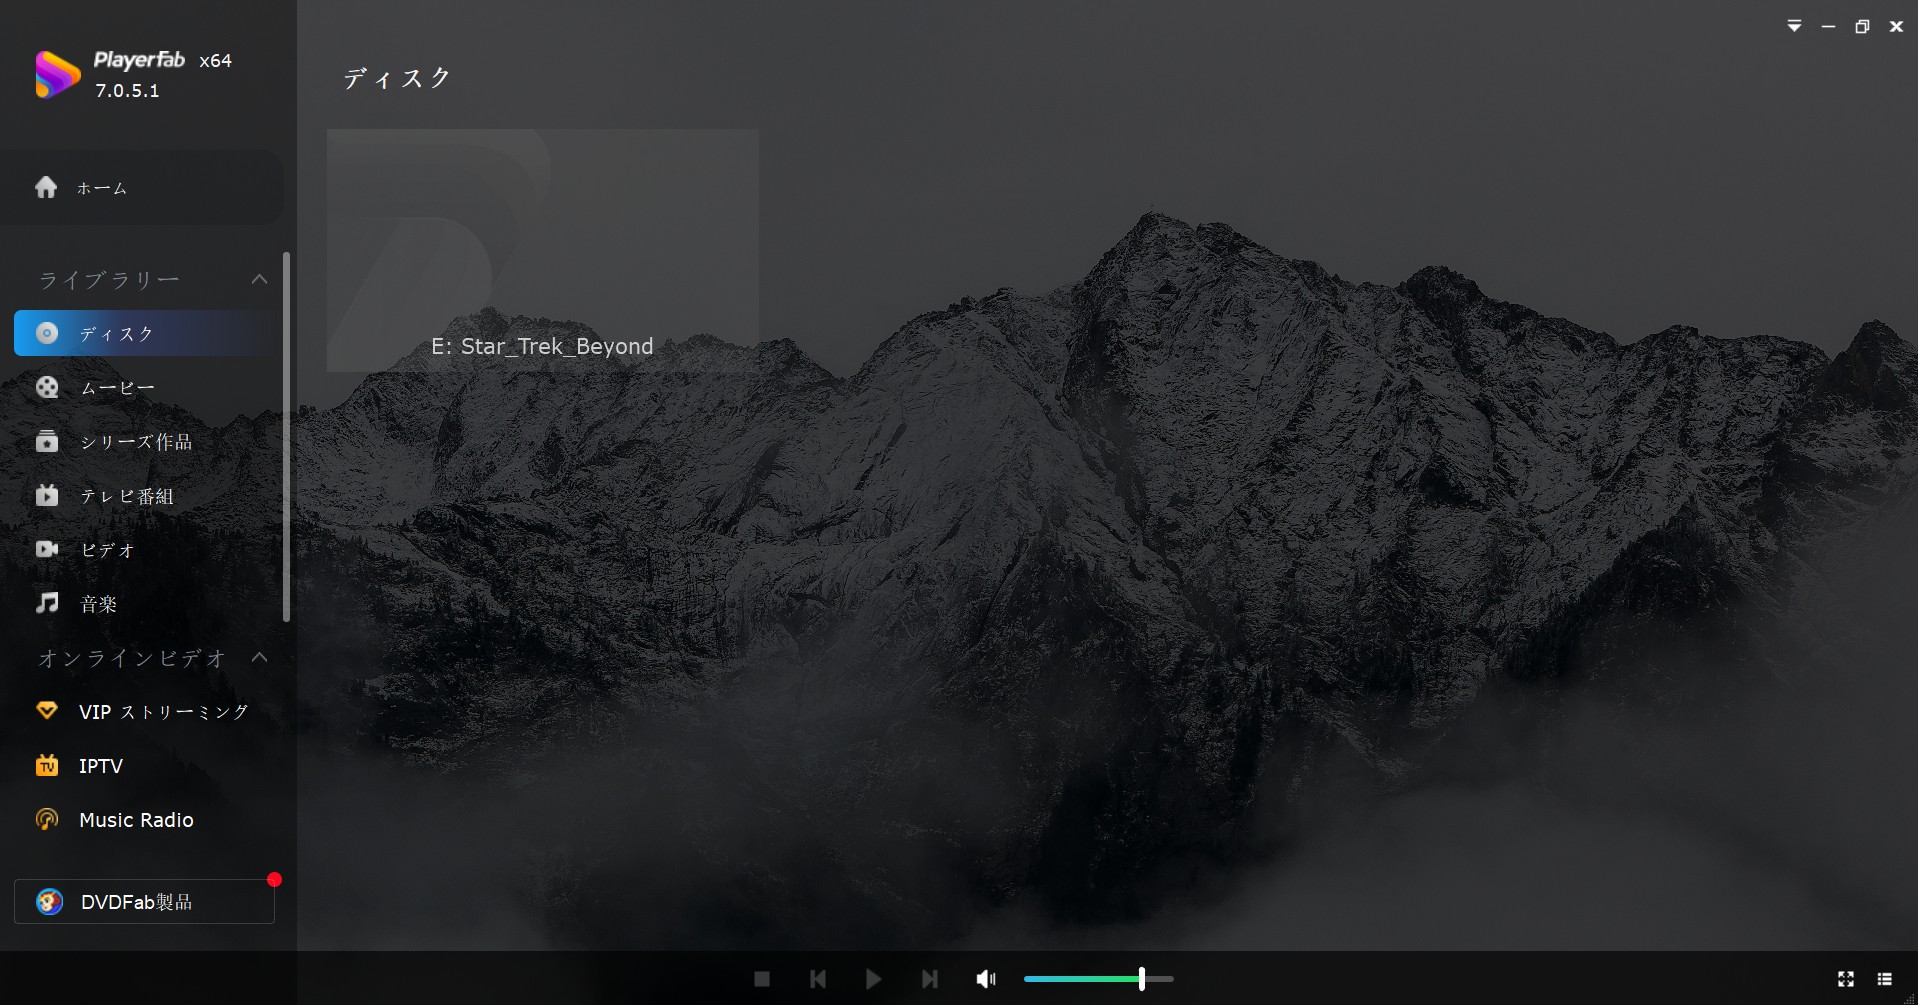Click the TV shows icon beside テレビ番組
The height and width of the screenshot is (1005, 1918).
click(47, 495)
